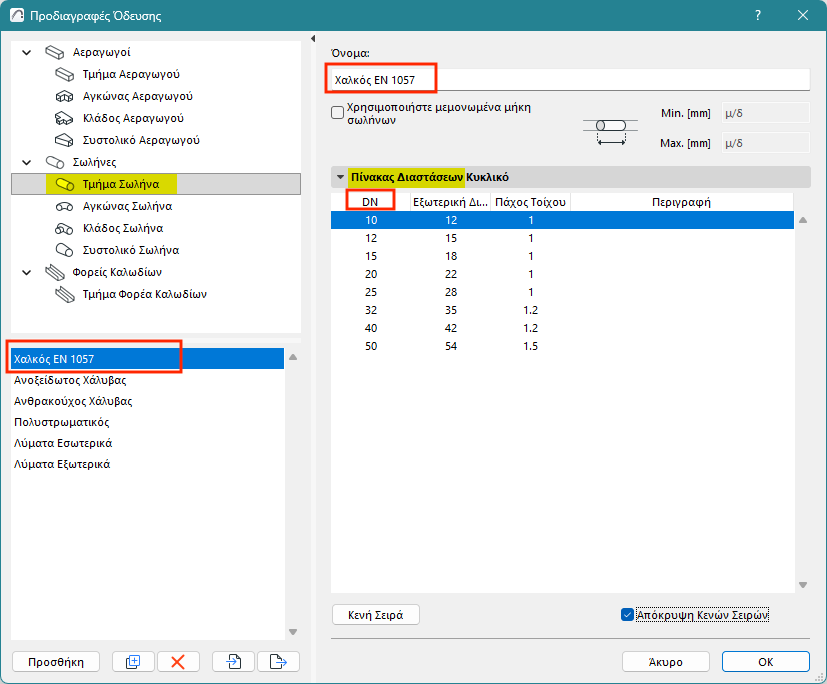Click the Προσθήκη button

[x=56, y=661]
